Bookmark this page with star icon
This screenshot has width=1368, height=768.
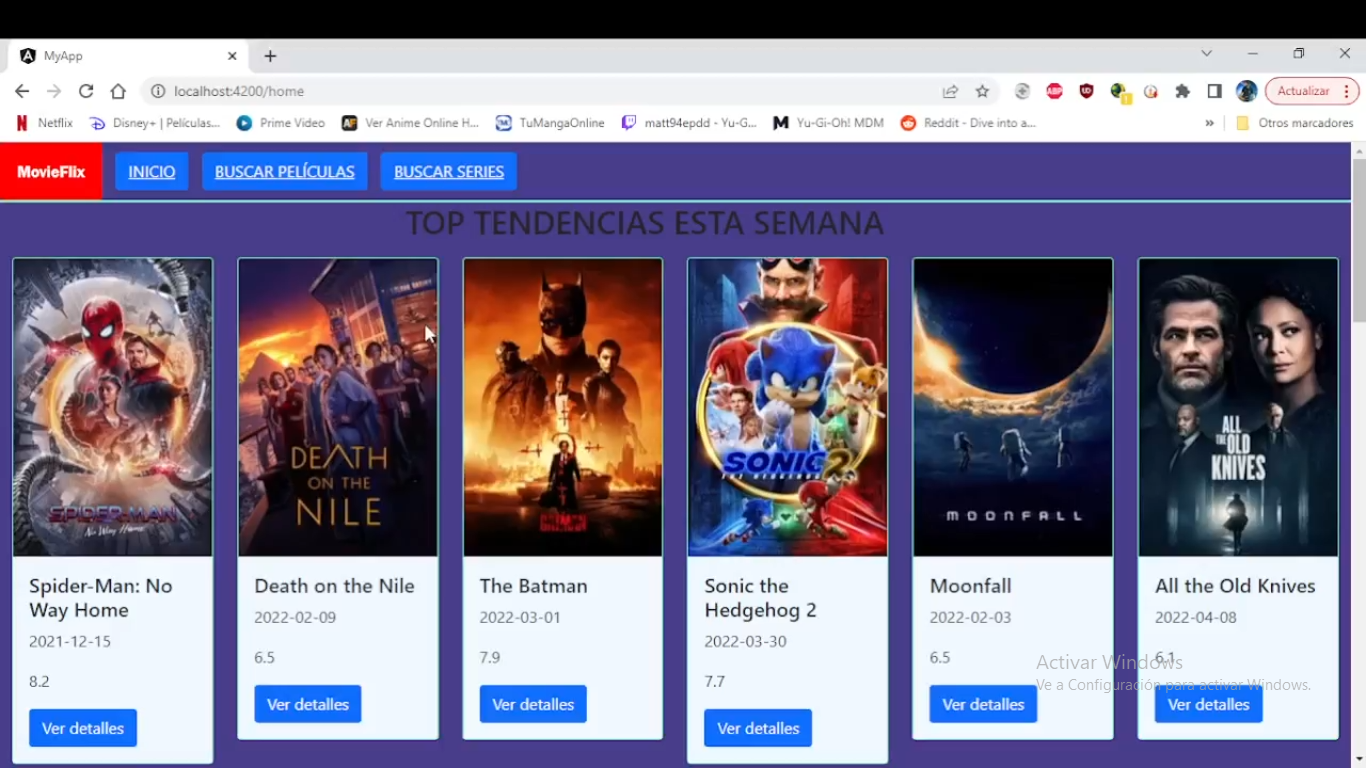982,91
